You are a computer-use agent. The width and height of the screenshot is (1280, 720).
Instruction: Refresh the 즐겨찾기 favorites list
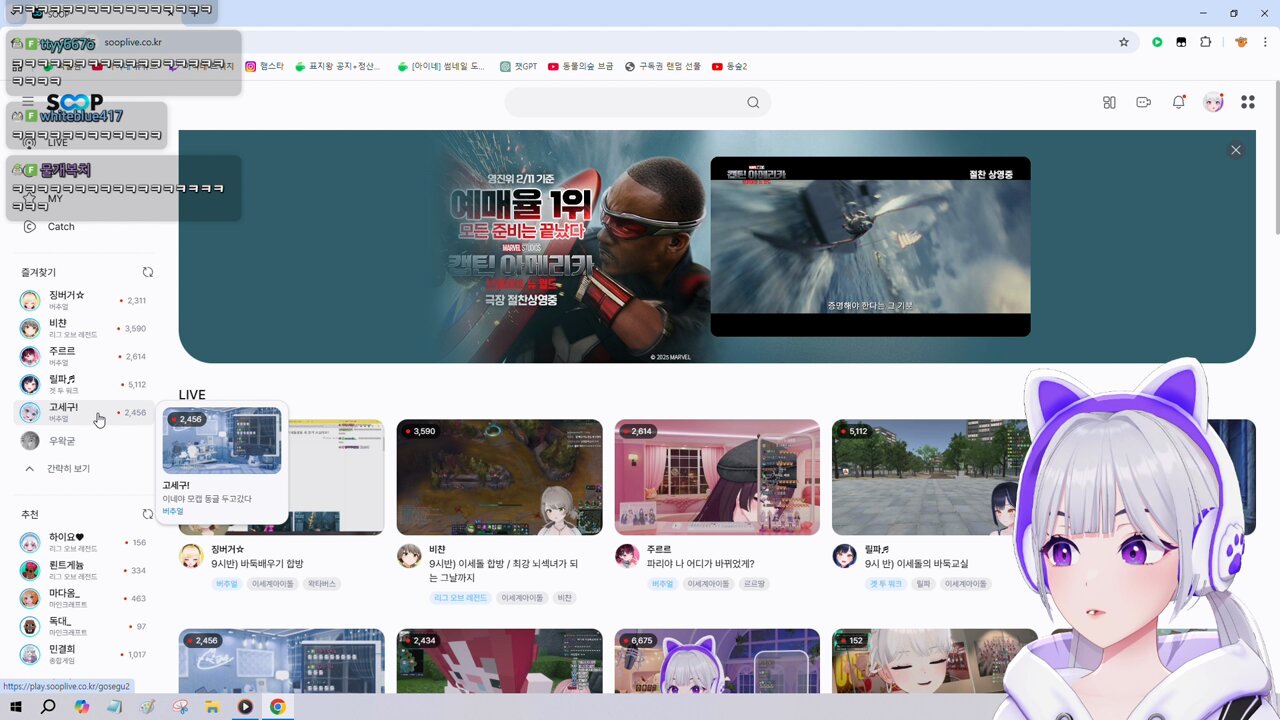click(148, 272)
